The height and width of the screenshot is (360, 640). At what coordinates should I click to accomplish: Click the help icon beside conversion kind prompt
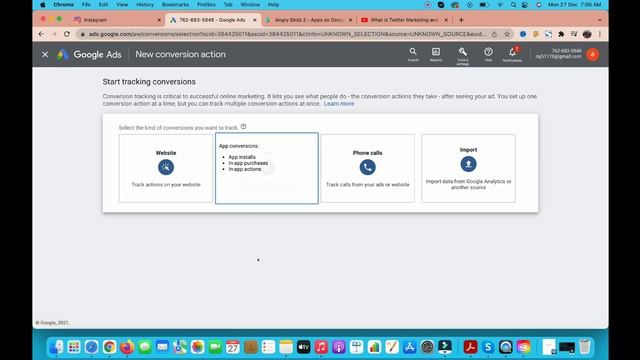(x=244, y=127)
